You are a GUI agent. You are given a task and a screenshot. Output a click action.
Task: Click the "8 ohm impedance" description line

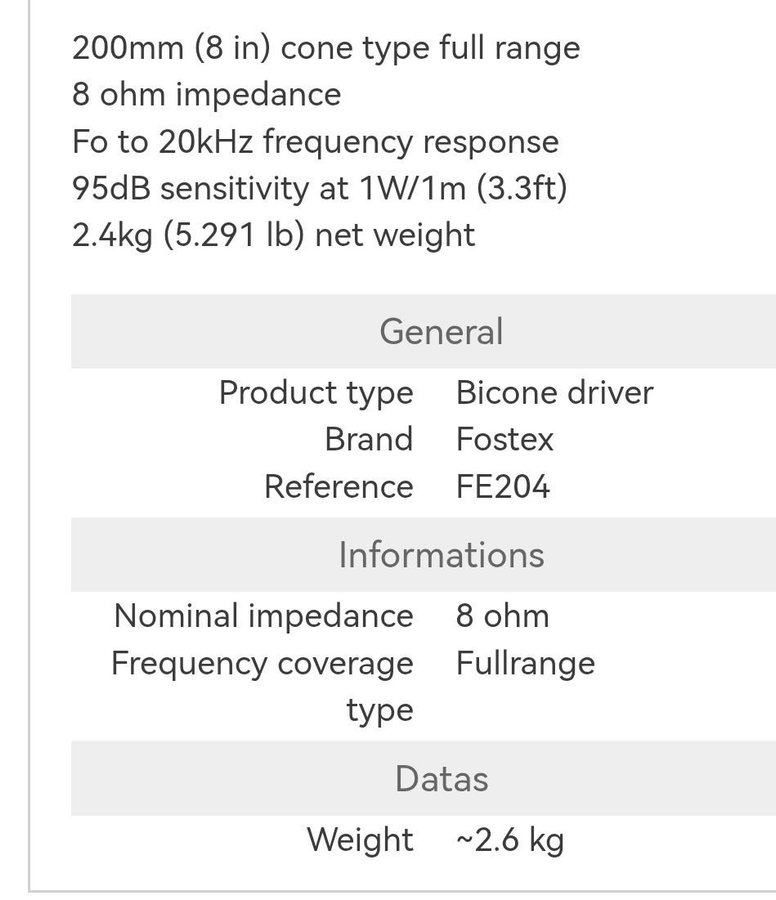point(206,95)
